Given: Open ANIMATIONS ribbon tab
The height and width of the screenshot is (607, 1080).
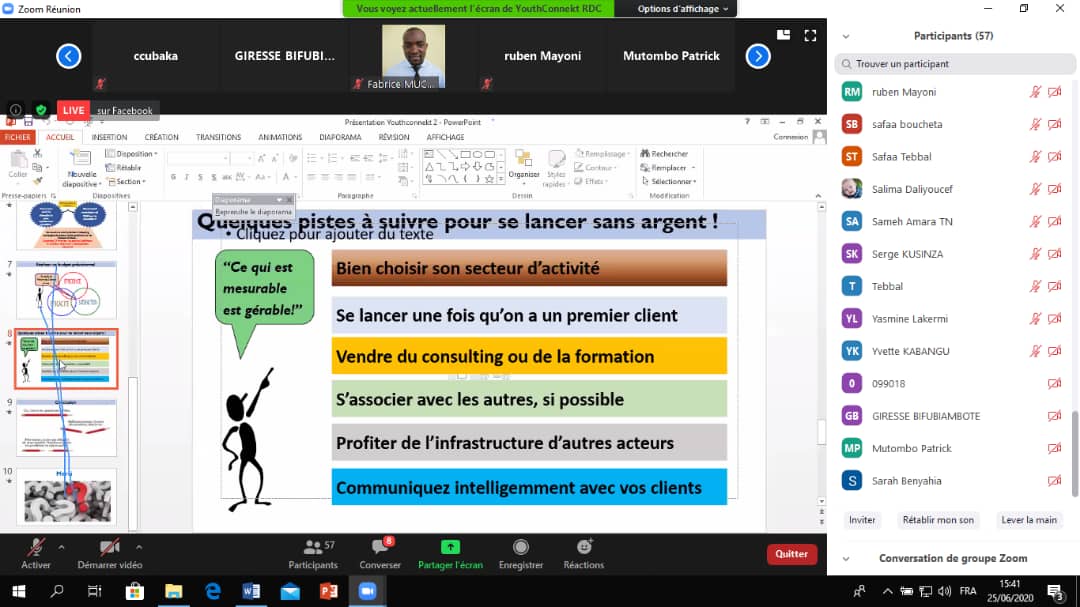Looking at the screenshot, I should pyautogui.click(x=280, y=137).
